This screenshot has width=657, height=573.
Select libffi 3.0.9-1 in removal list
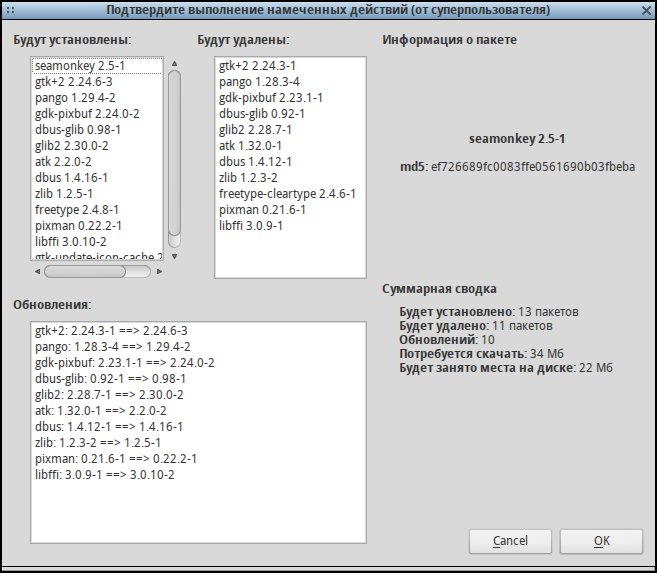[x=290, y=225]
